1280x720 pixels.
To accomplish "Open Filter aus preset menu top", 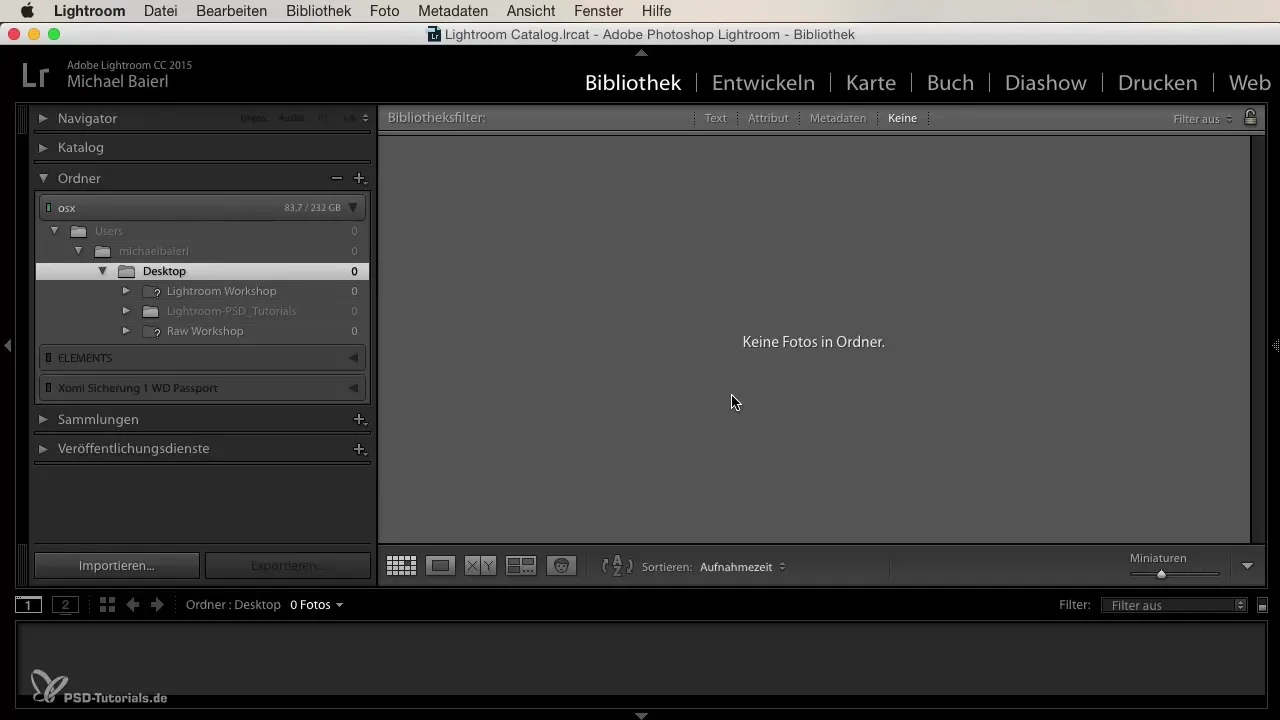I will pos(1203,119).
